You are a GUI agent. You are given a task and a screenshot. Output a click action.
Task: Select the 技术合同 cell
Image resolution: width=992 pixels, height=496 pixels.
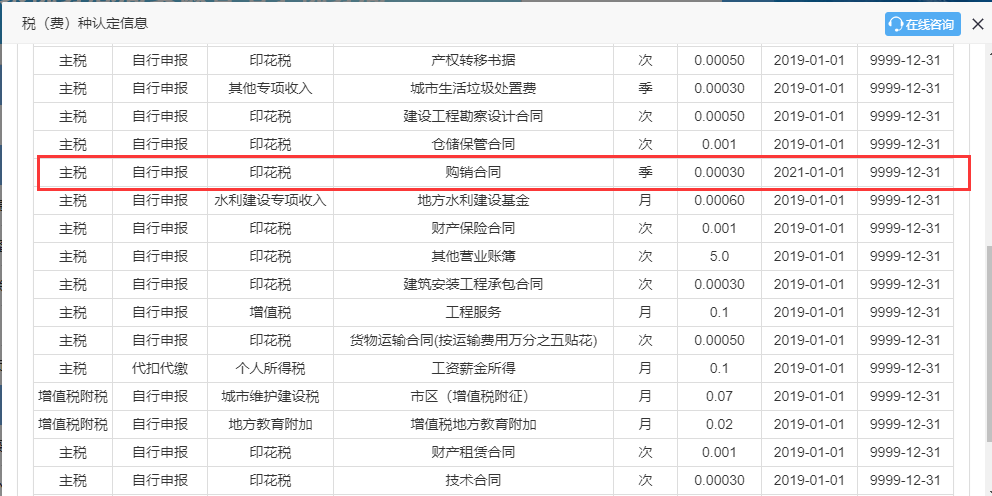pos(473,480)
